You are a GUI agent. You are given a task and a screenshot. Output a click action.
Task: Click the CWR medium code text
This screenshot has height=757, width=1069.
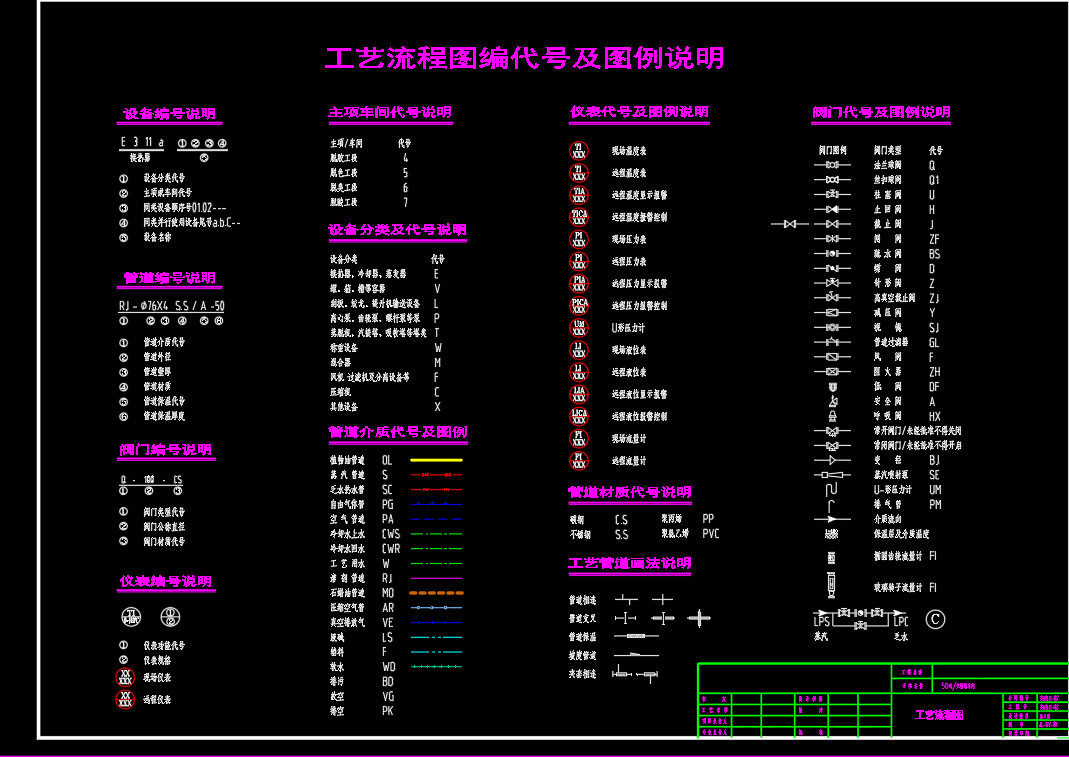[391, 549]
